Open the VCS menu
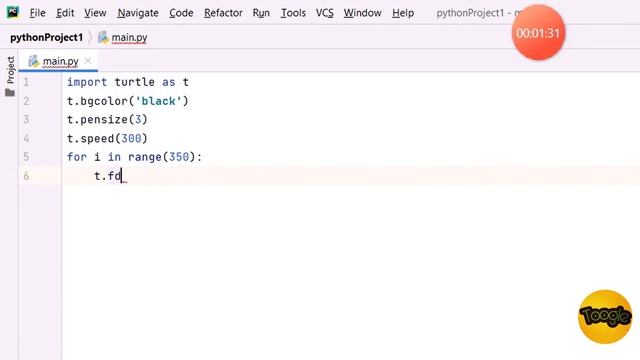This screenshot has height=360, width=640. coord(324,13)
